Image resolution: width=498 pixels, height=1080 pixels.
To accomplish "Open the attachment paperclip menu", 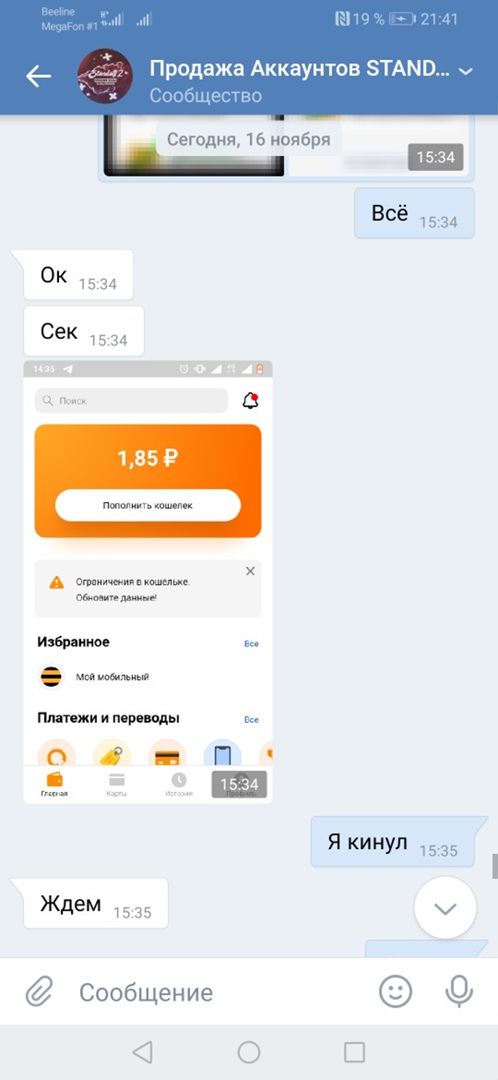I will (x=39, y=993).
